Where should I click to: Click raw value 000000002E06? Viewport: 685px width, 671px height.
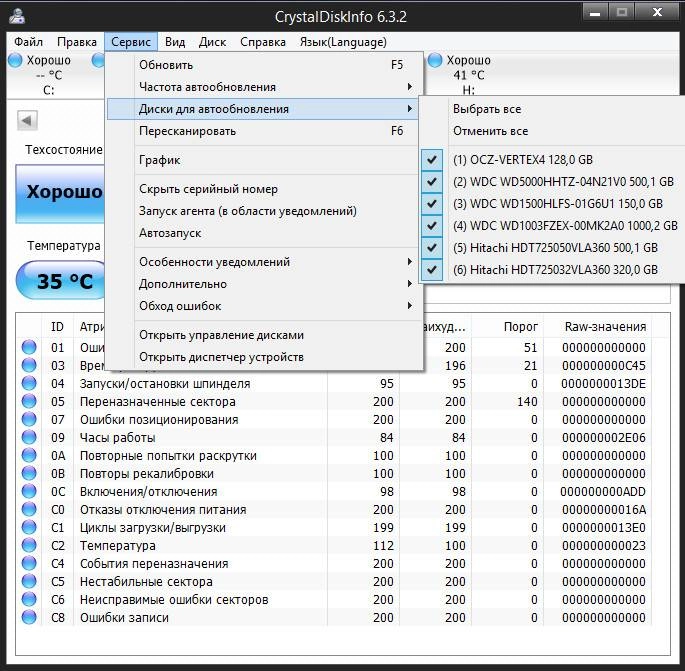pos(604,437)
